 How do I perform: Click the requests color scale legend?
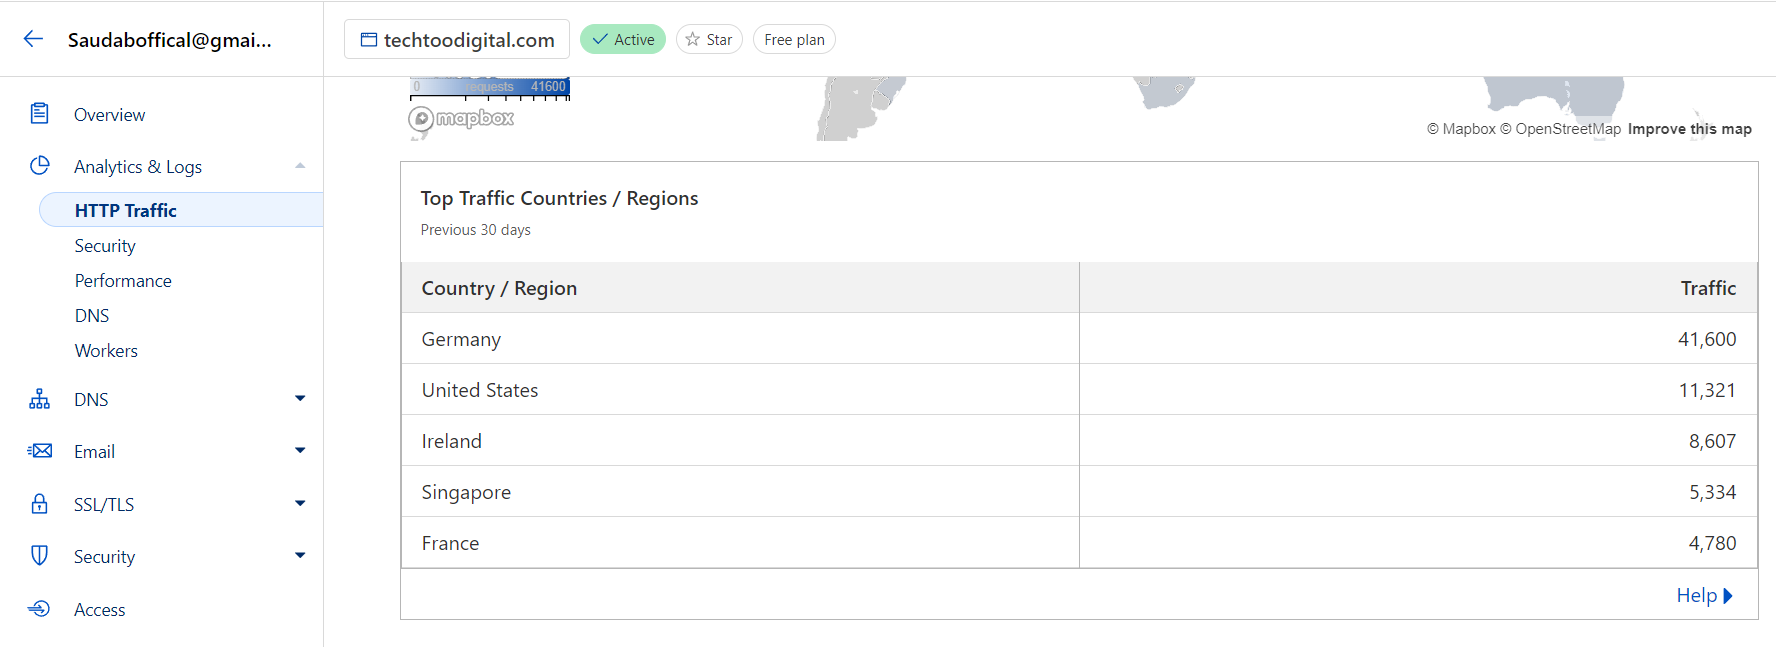(490, 88)
